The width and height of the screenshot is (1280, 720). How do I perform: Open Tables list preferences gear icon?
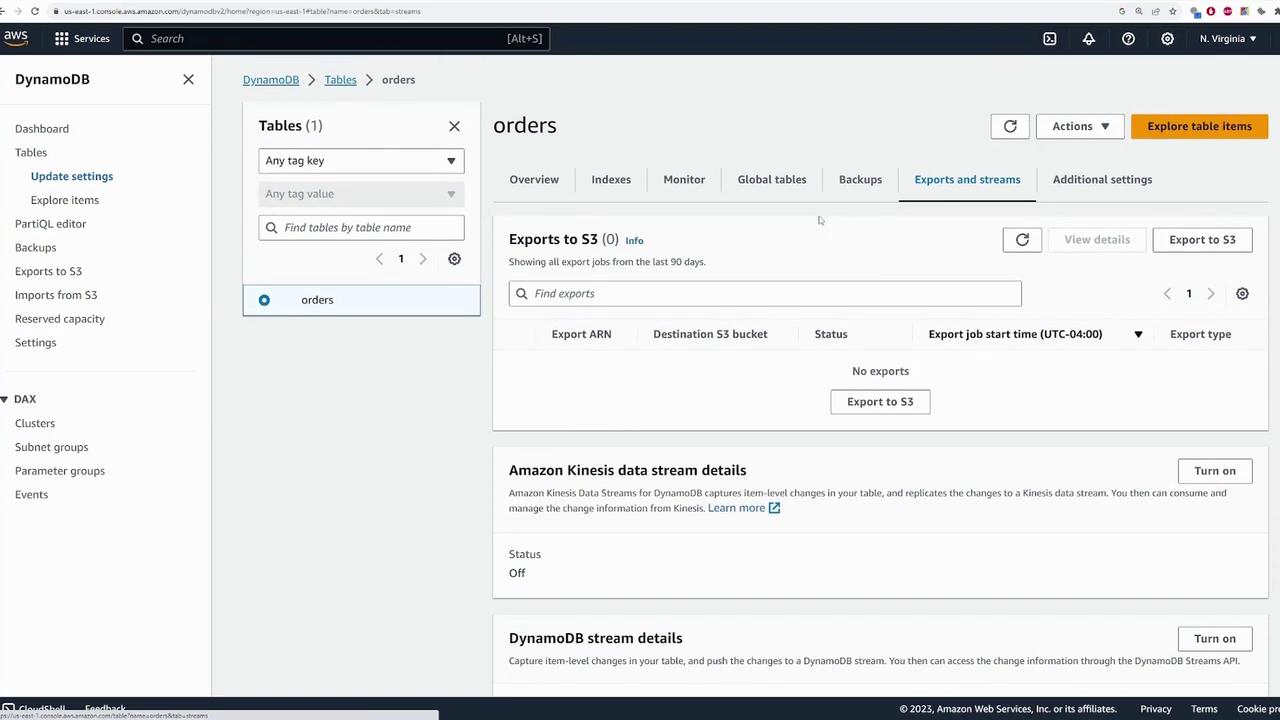[x=454, y=259]
